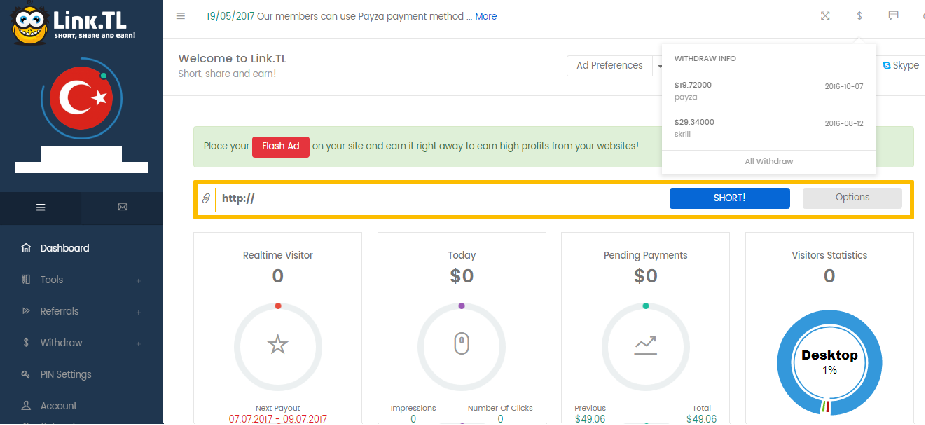This screenshot has width=925, height=425.
Task: Expand the Withdraw submenu arrow
Action: click(x=139, y=344)
